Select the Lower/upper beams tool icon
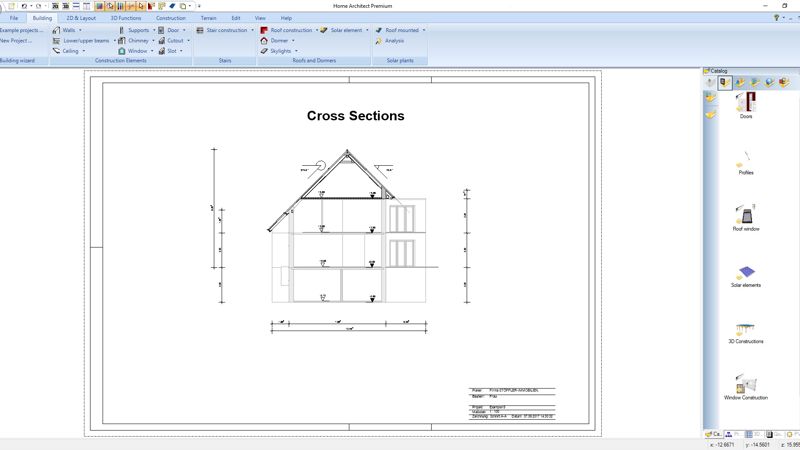This screenshot has height=450, width=800. coord(56,40)
